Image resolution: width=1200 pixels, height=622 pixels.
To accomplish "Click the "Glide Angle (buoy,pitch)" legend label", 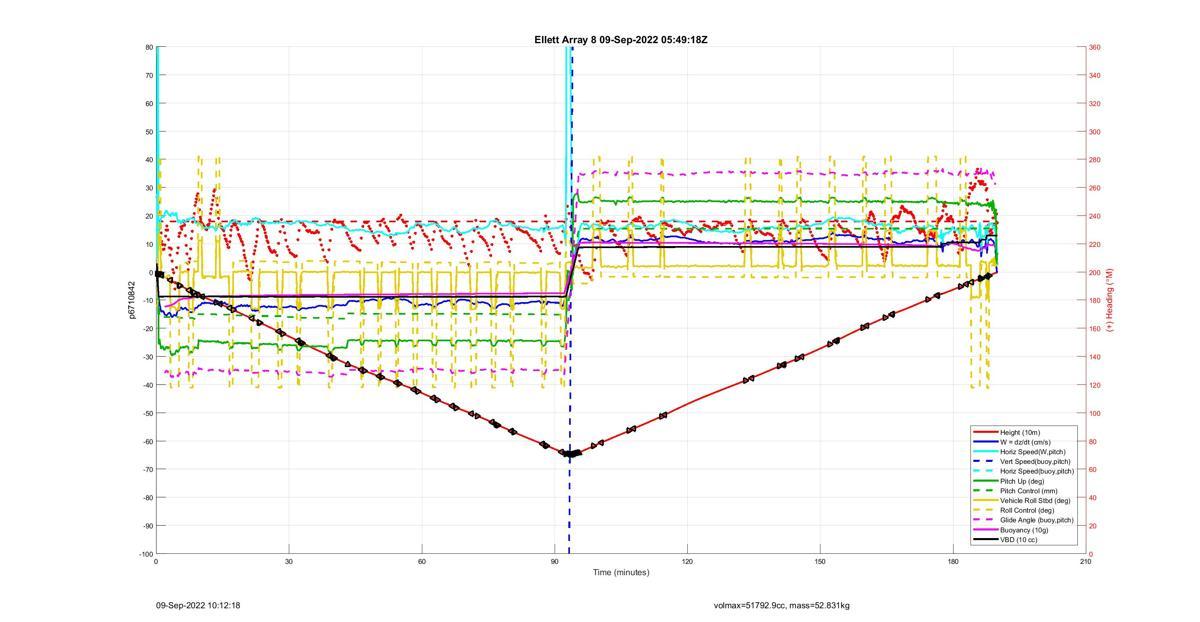I will pos(1037,520).
